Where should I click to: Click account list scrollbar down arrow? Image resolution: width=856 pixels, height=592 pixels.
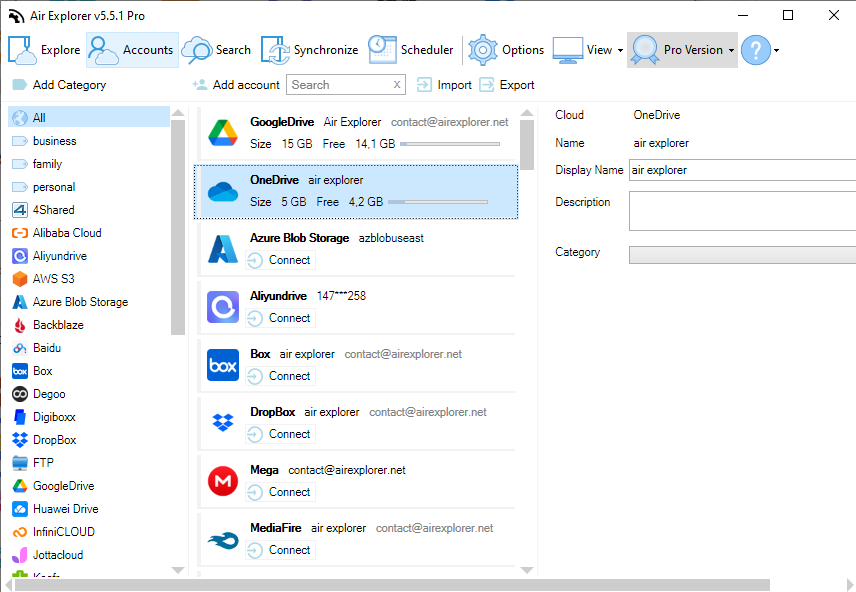point(527,570)
